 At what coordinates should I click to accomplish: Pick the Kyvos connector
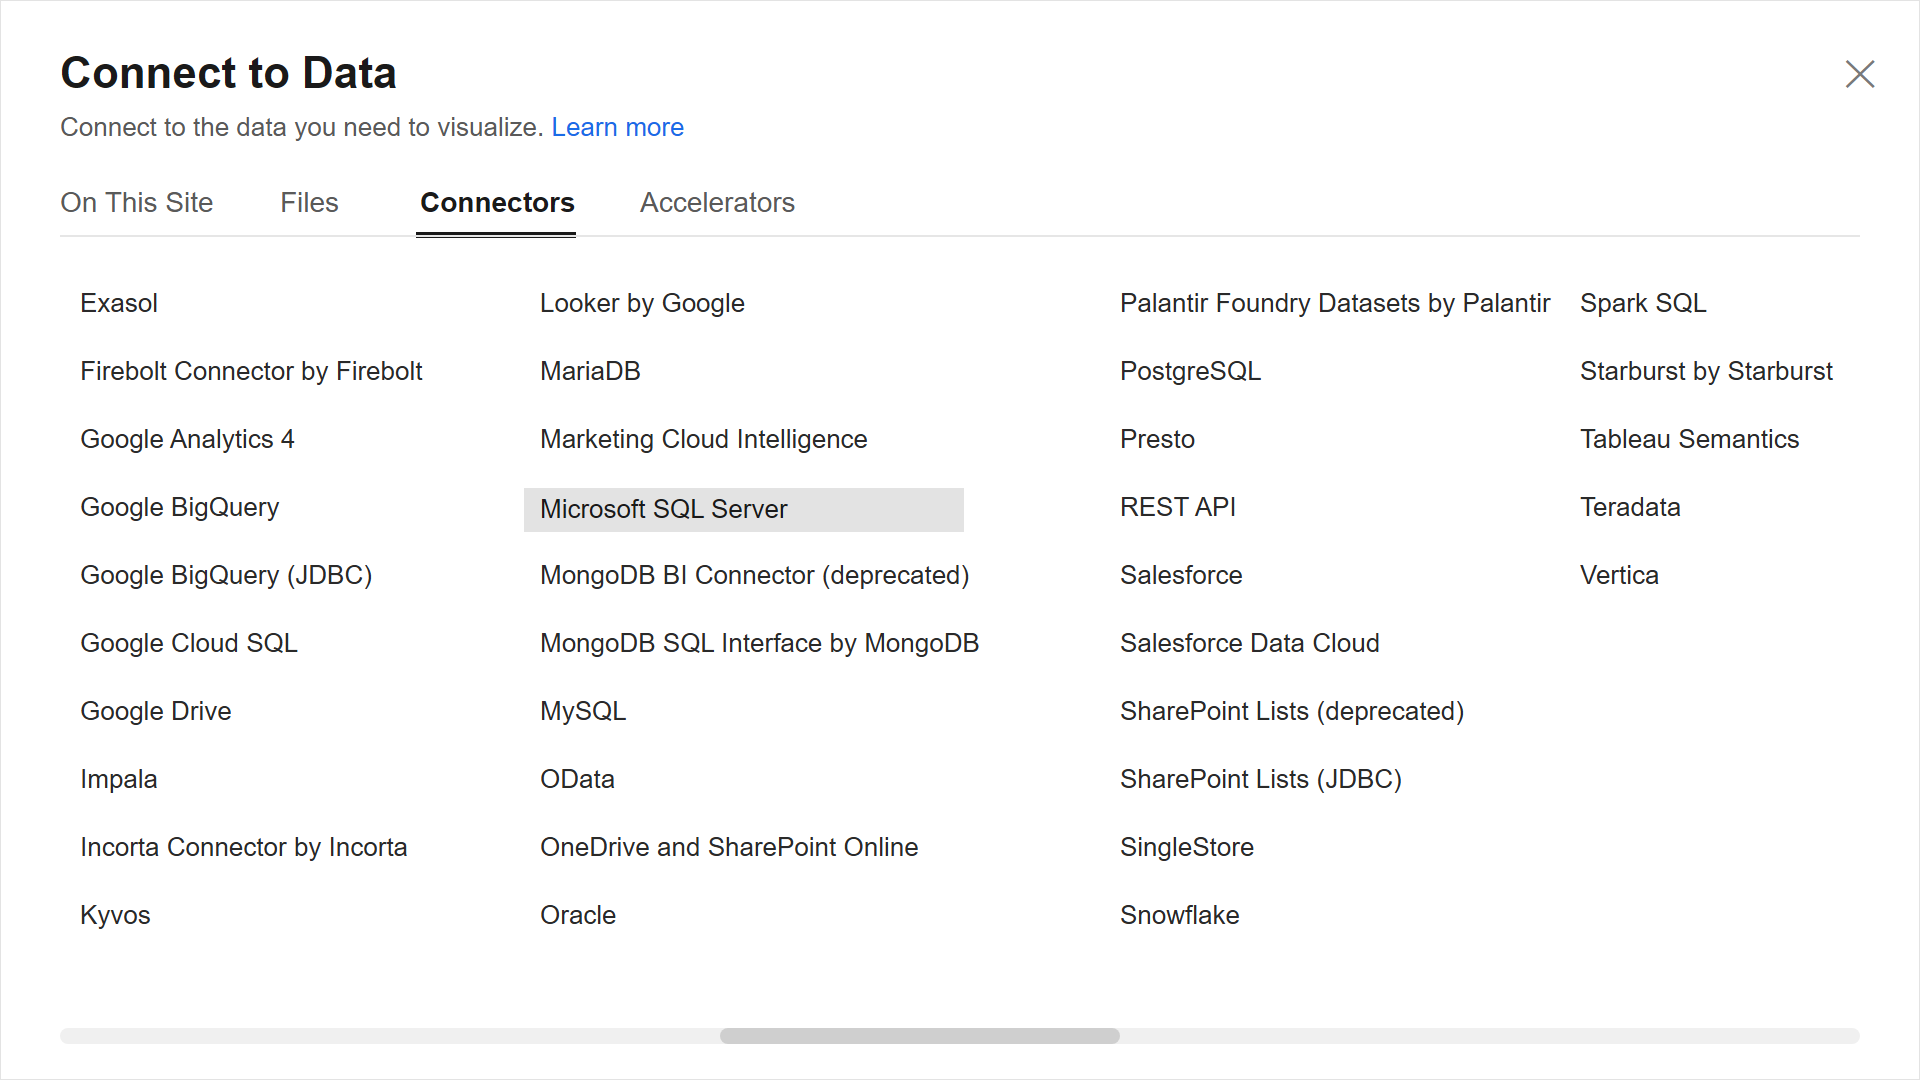(x=115, y=915)
